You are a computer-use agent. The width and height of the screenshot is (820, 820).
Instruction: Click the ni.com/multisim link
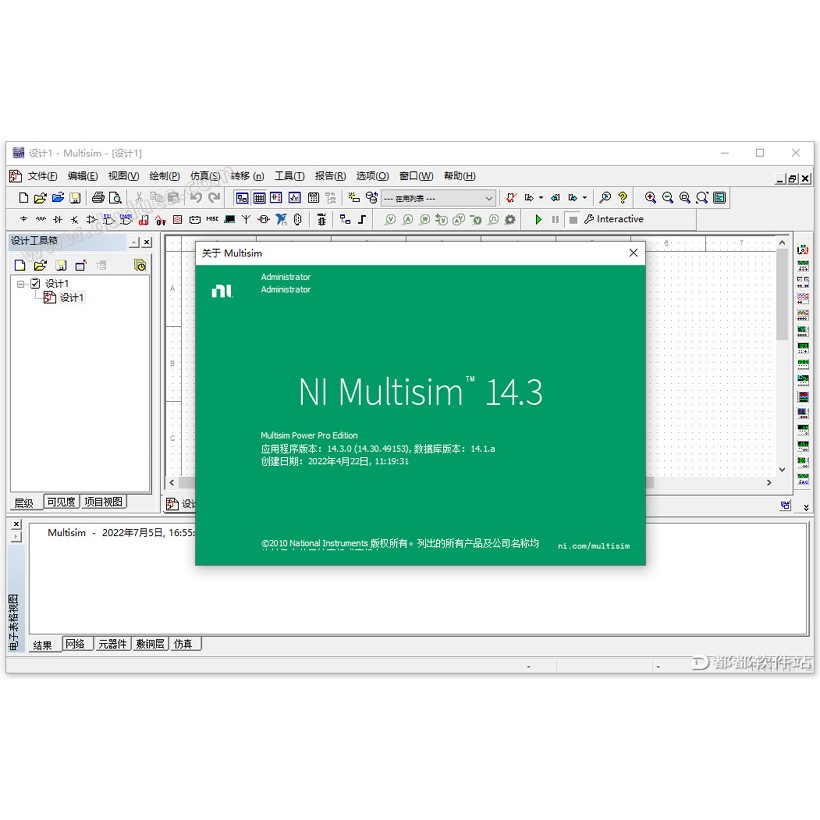(594, 546)
